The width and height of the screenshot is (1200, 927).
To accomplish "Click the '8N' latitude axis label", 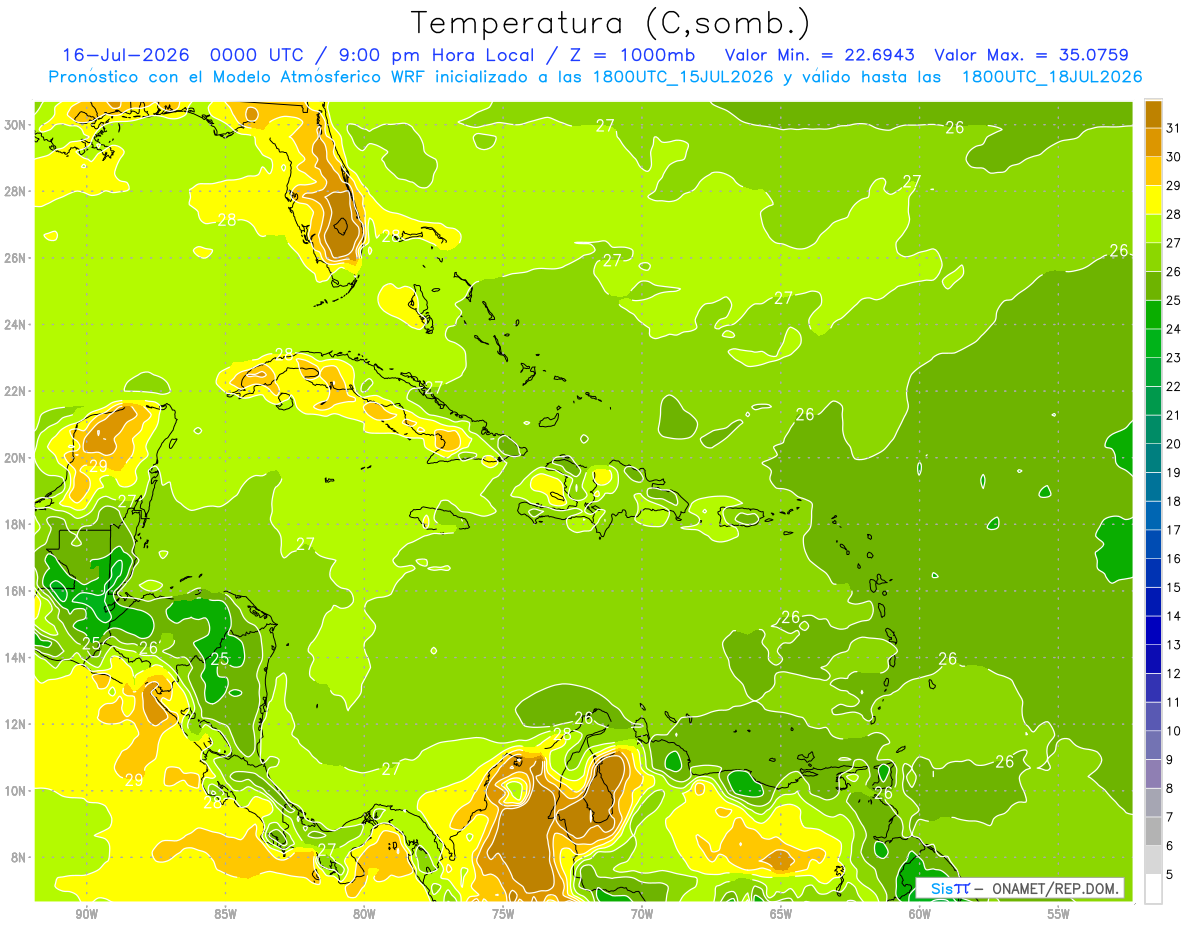I will pyautogui.click(x=19, y=858).
